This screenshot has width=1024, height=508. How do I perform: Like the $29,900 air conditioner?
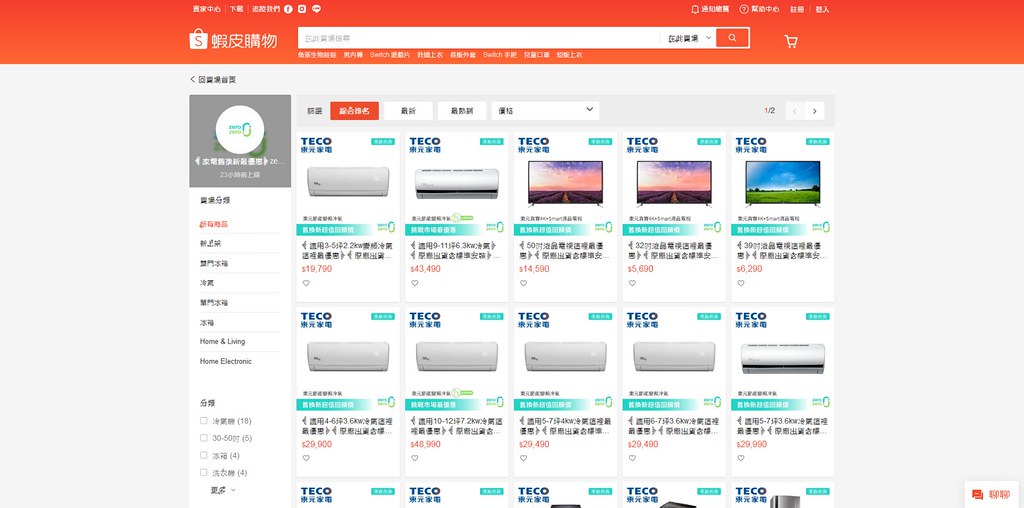(x=306, y=458)
